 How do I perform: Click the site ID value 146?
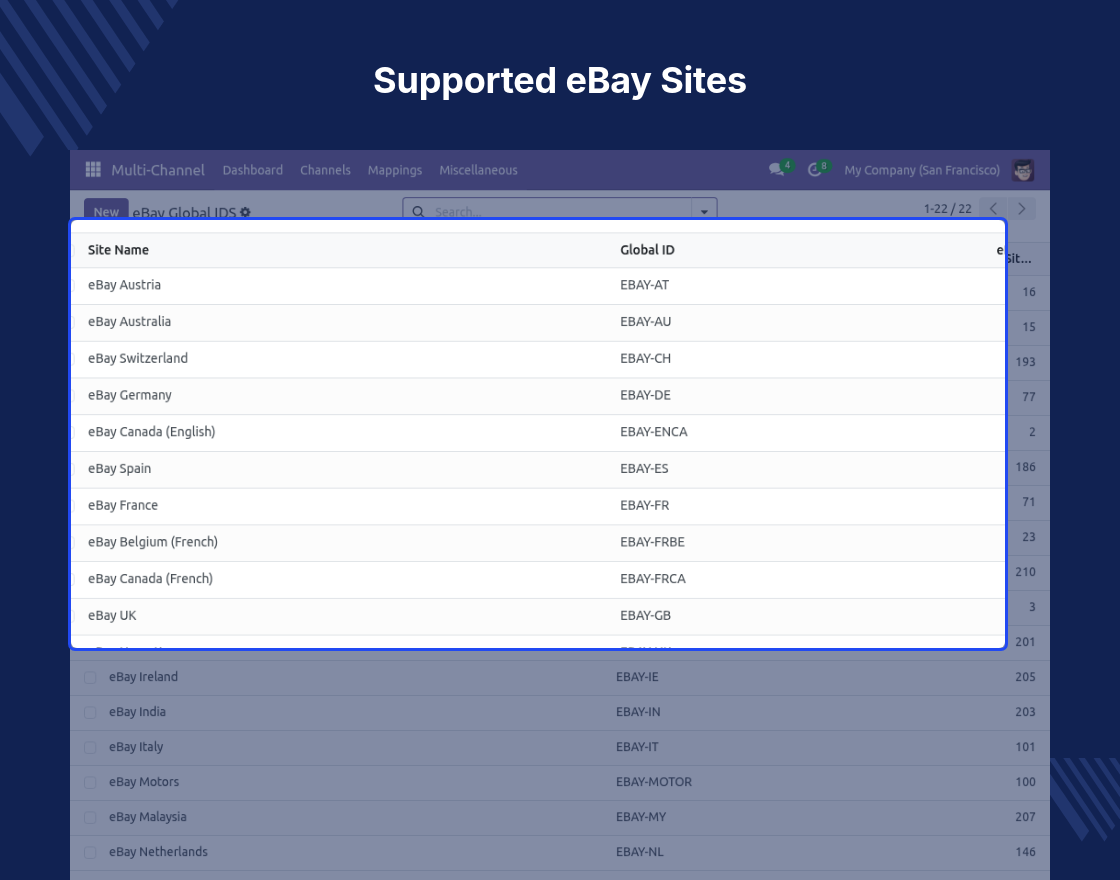1025,852
